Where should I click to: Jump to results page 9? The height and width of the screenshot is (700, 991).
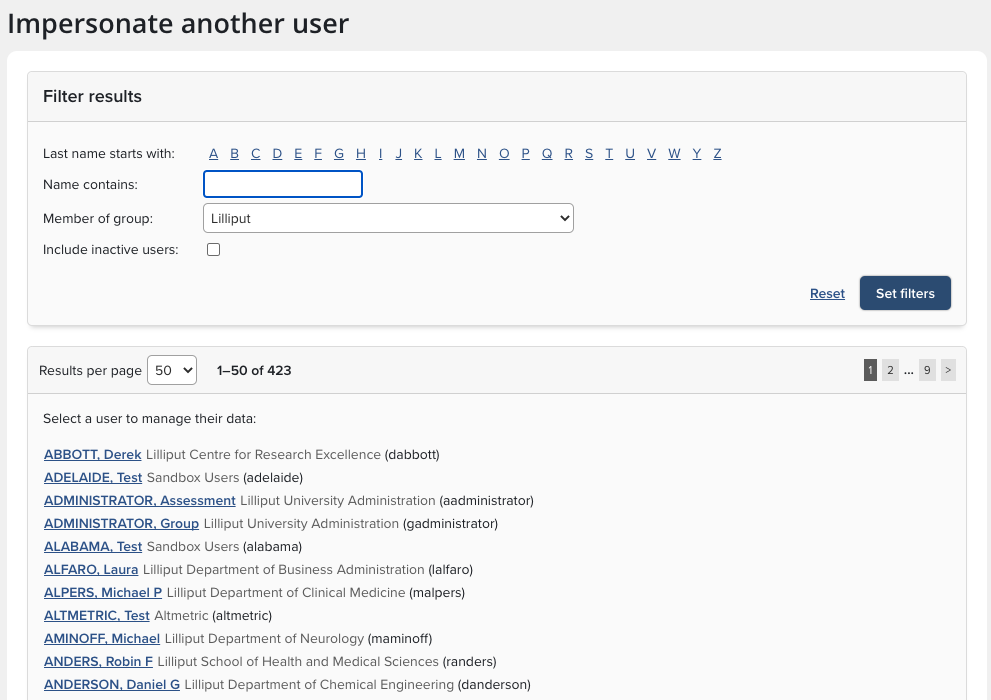coord(927,370)
